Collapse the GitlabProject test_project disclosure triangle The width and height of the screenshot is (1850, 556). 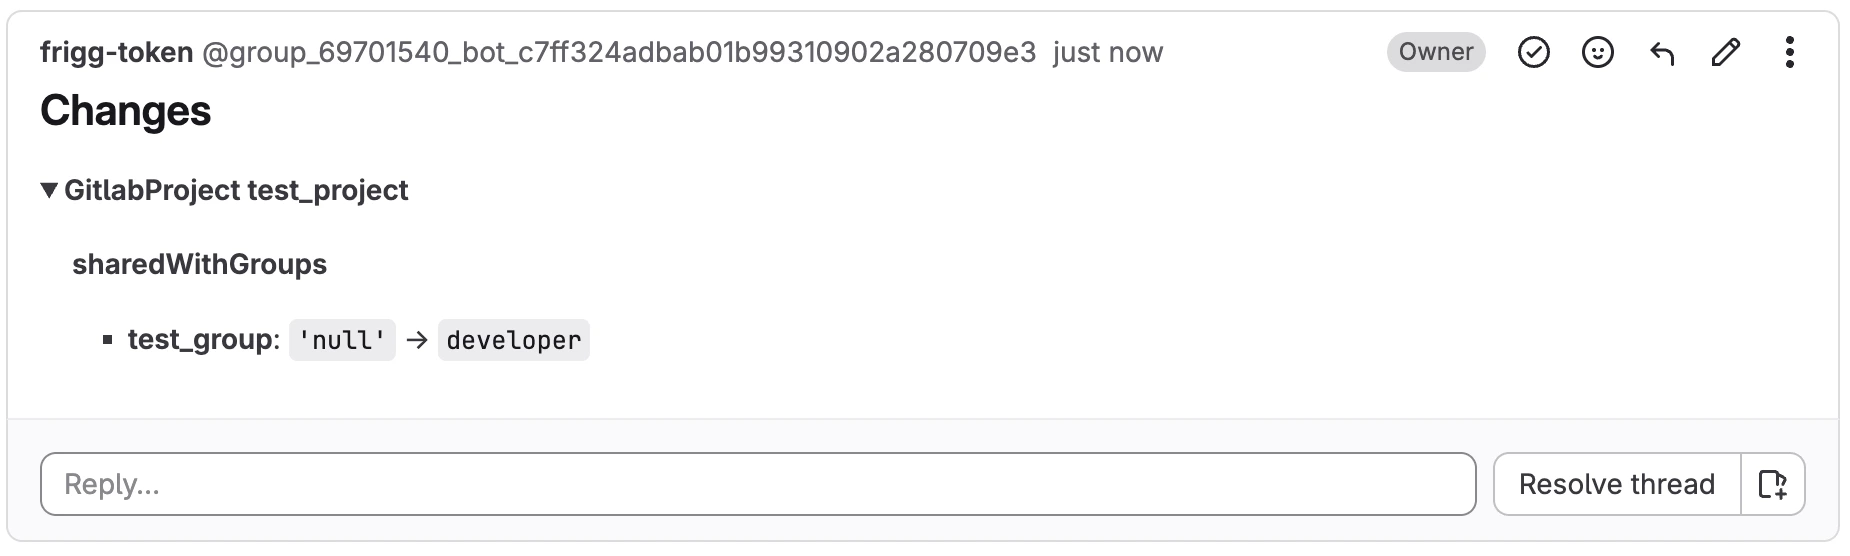[x=49, y=190]
